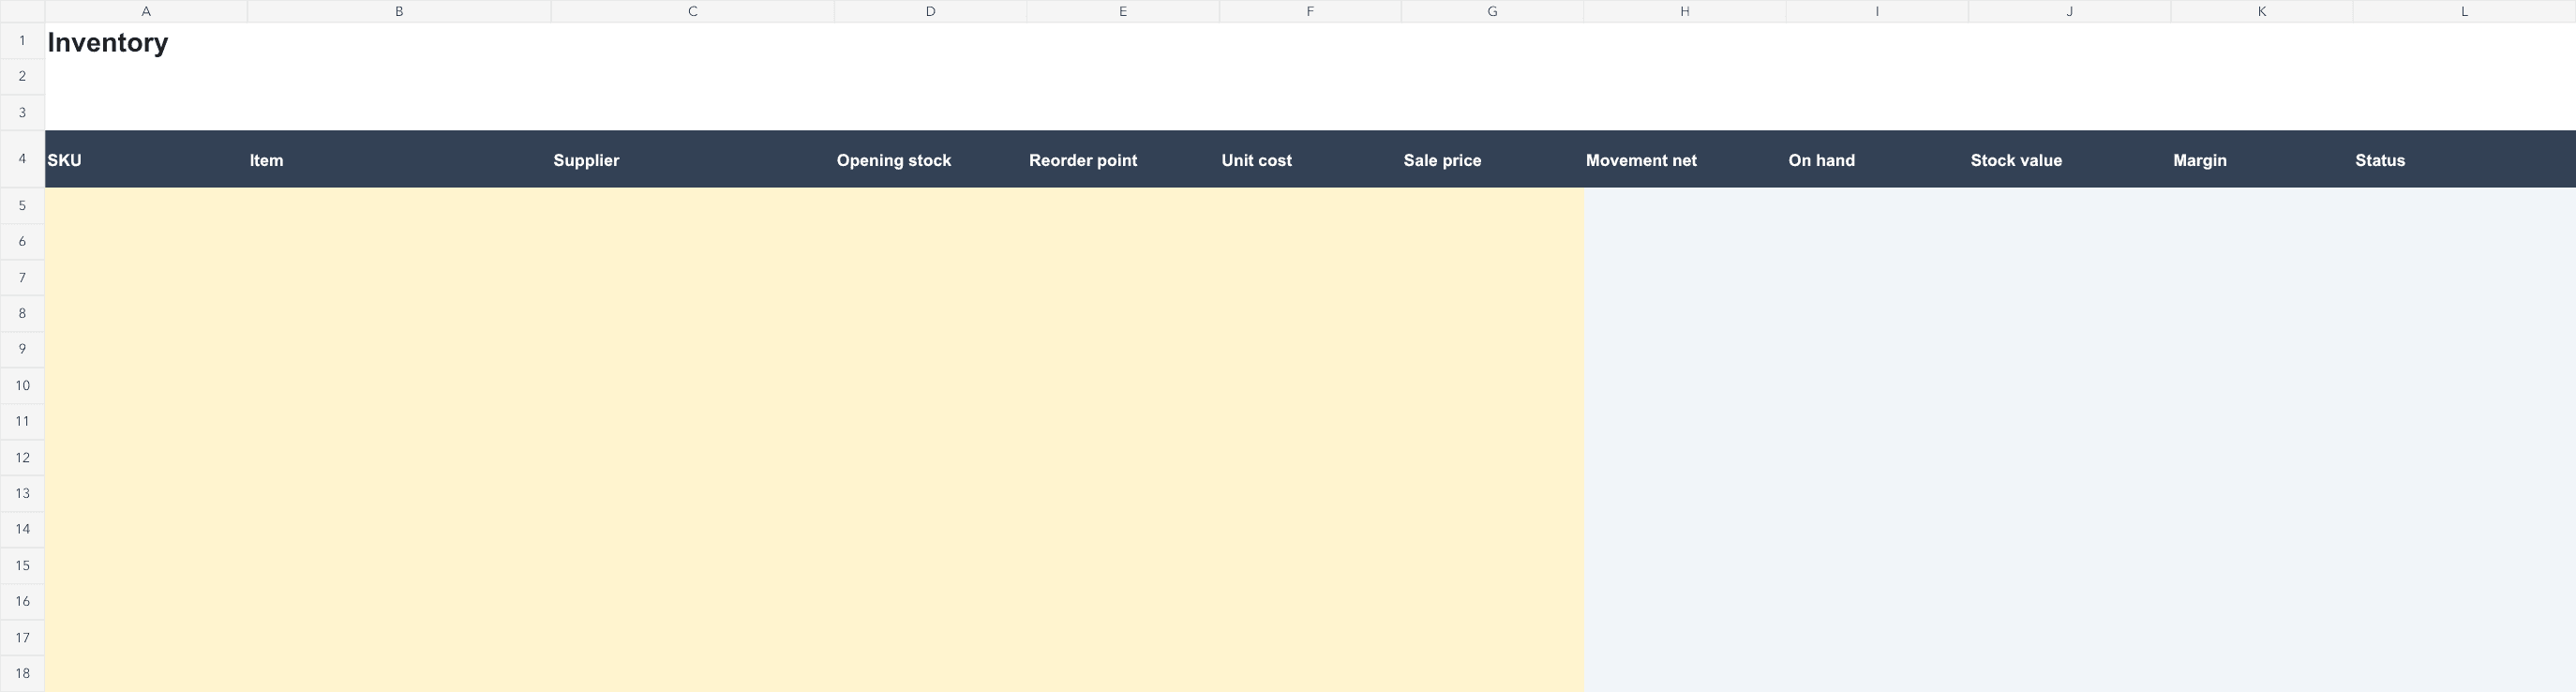Select row 15 header
The height and width of the screenshot is (692, 2576).
(x=22, y=565)
